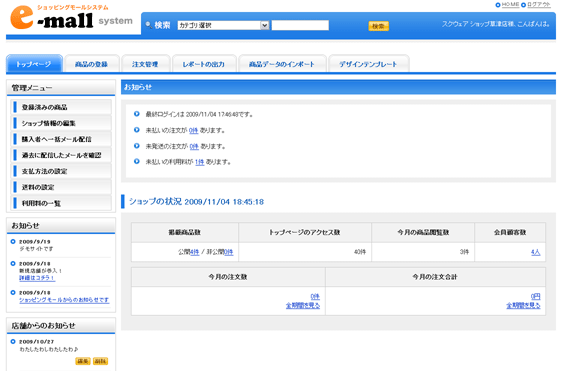Screen dimensions: 563x371
Task: Click 全期間を見る under monthly order total
Action: pos(523,305)
